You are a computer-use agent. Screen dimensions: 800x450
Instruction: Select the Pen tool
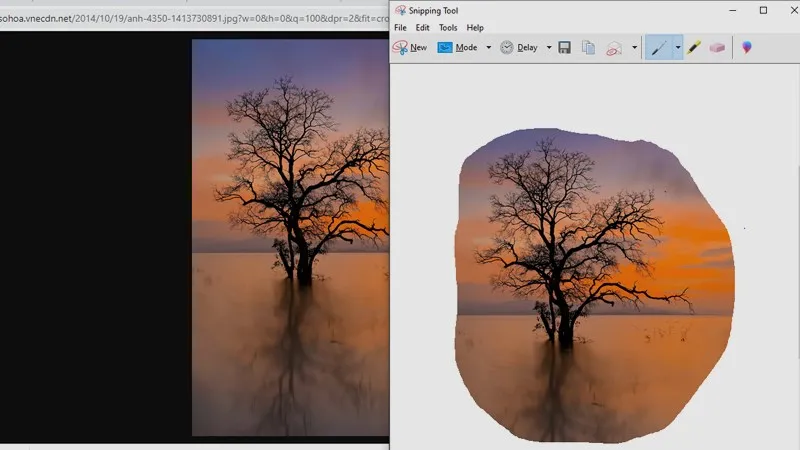pyautogui.click(x=658, y=47)
